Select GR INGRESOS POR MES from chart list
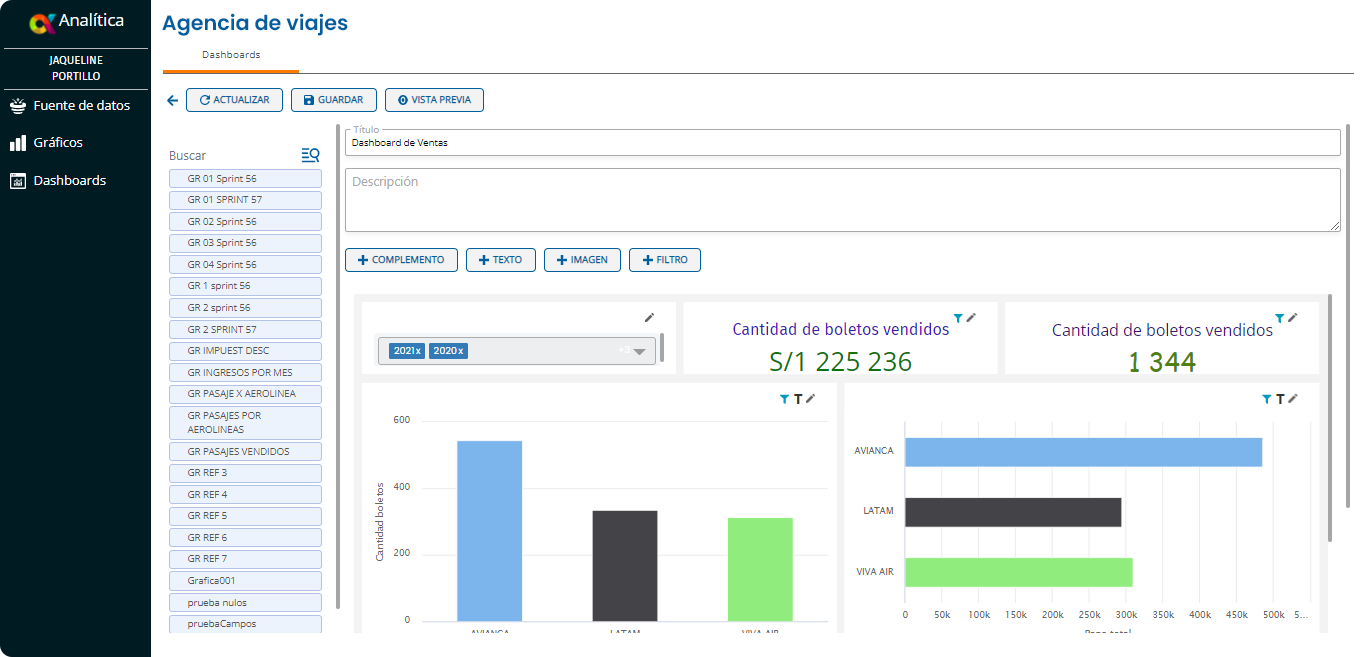The width and height of the screenshot is (1365, 657). [x=245, y=372]
